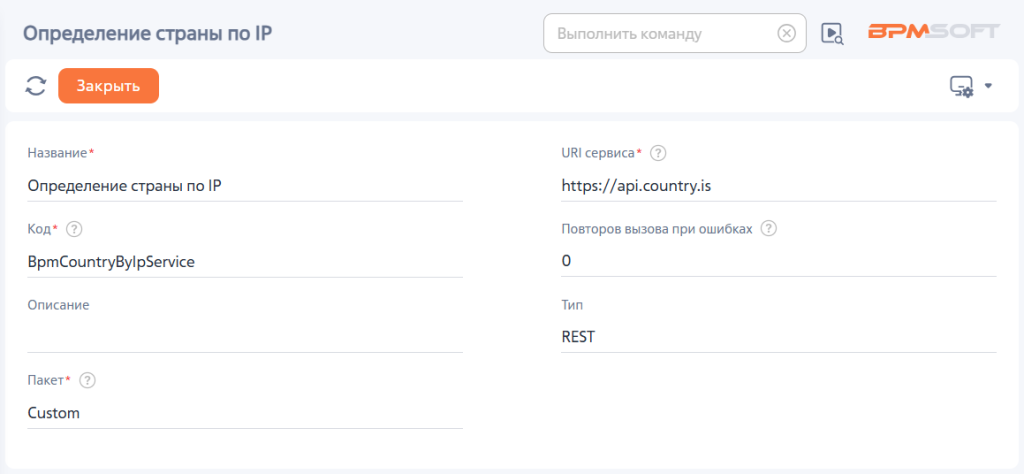
Task: Show help tooltip for URI сервиса
Action: pos(658,153)
